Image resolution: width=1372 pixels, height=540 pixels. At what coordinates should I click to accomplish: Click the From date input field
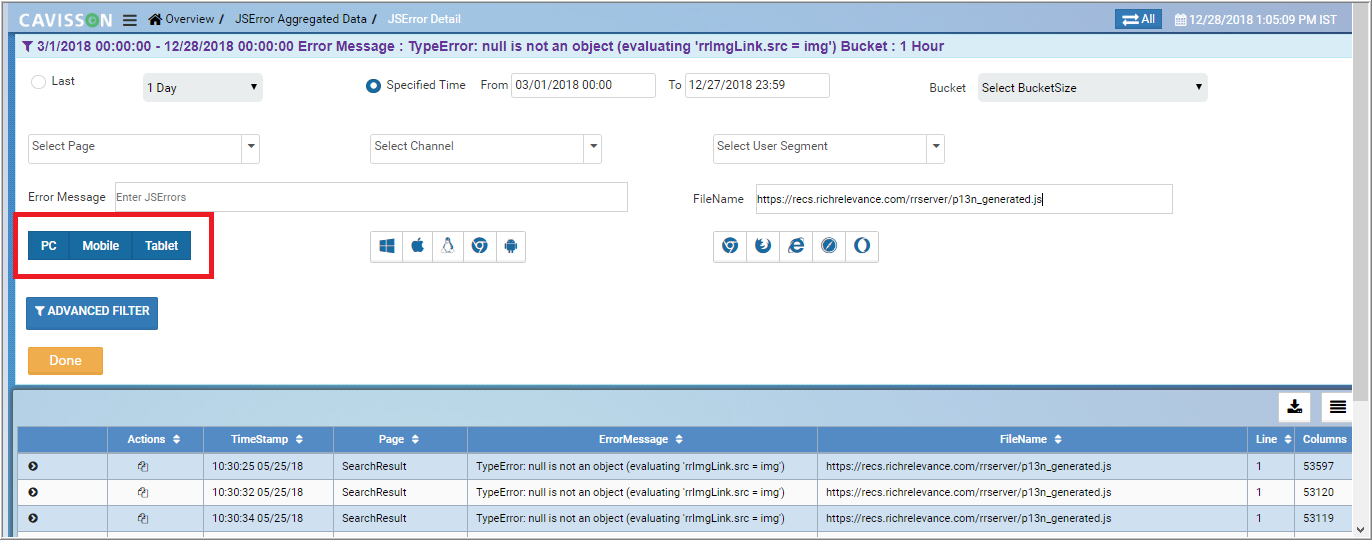[583, 86]
